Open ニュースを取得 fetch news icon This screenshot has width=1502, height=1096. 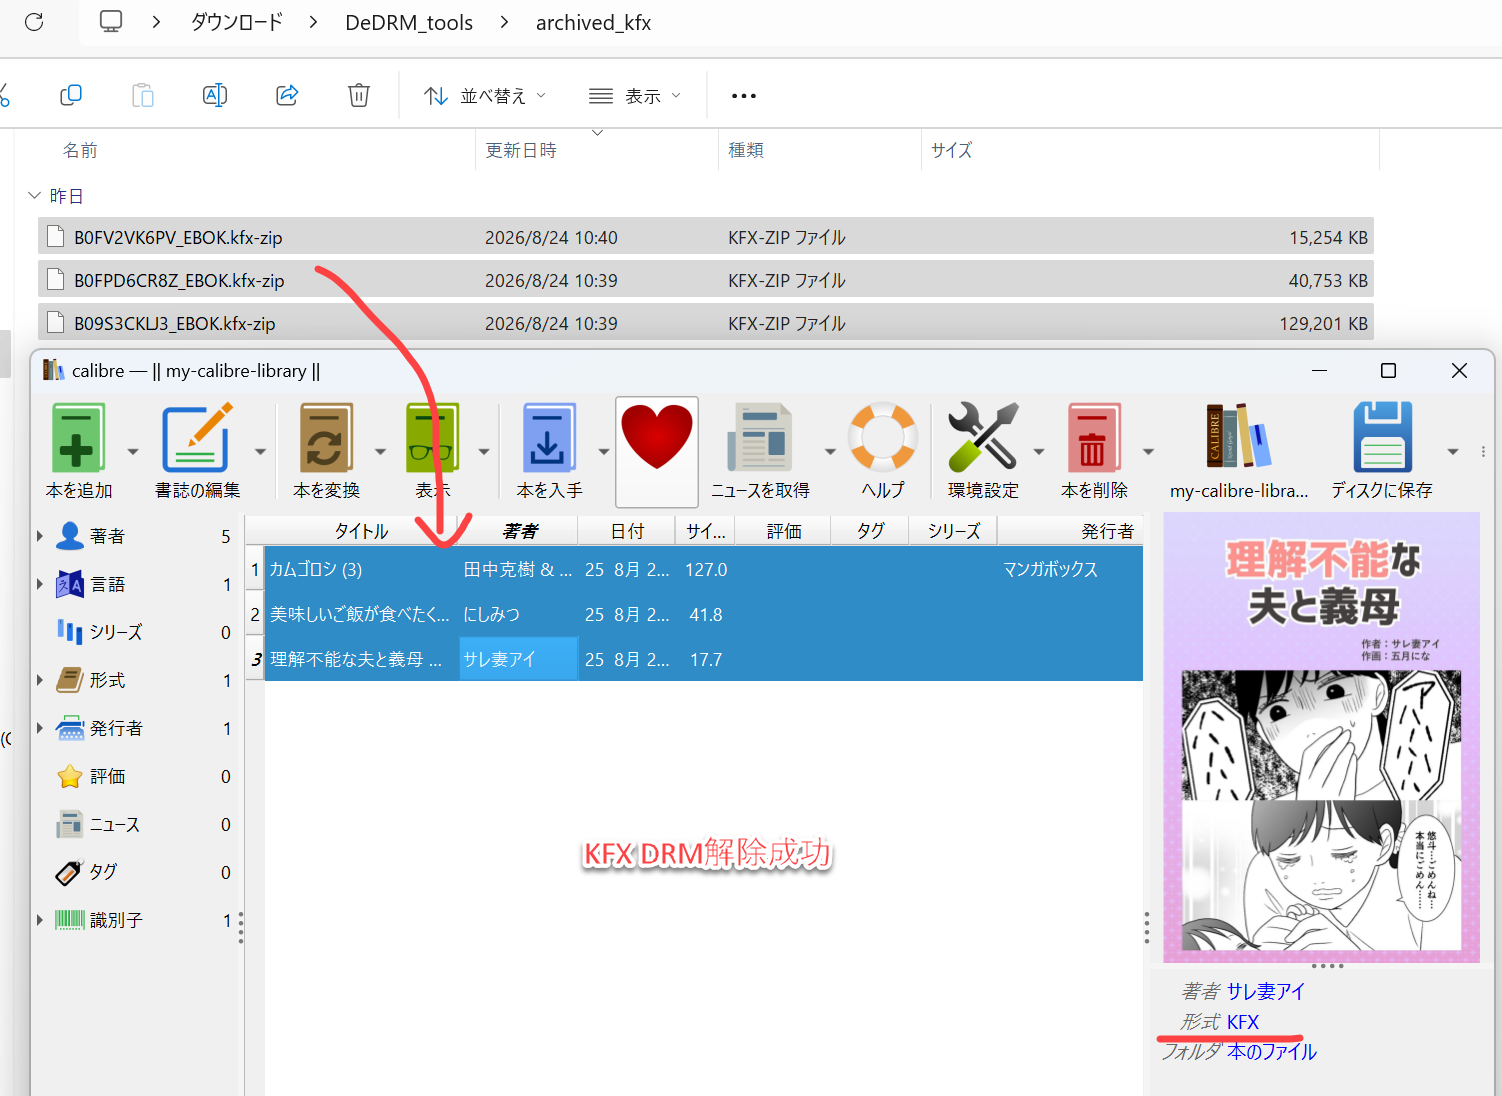click(x=760, y=438)
